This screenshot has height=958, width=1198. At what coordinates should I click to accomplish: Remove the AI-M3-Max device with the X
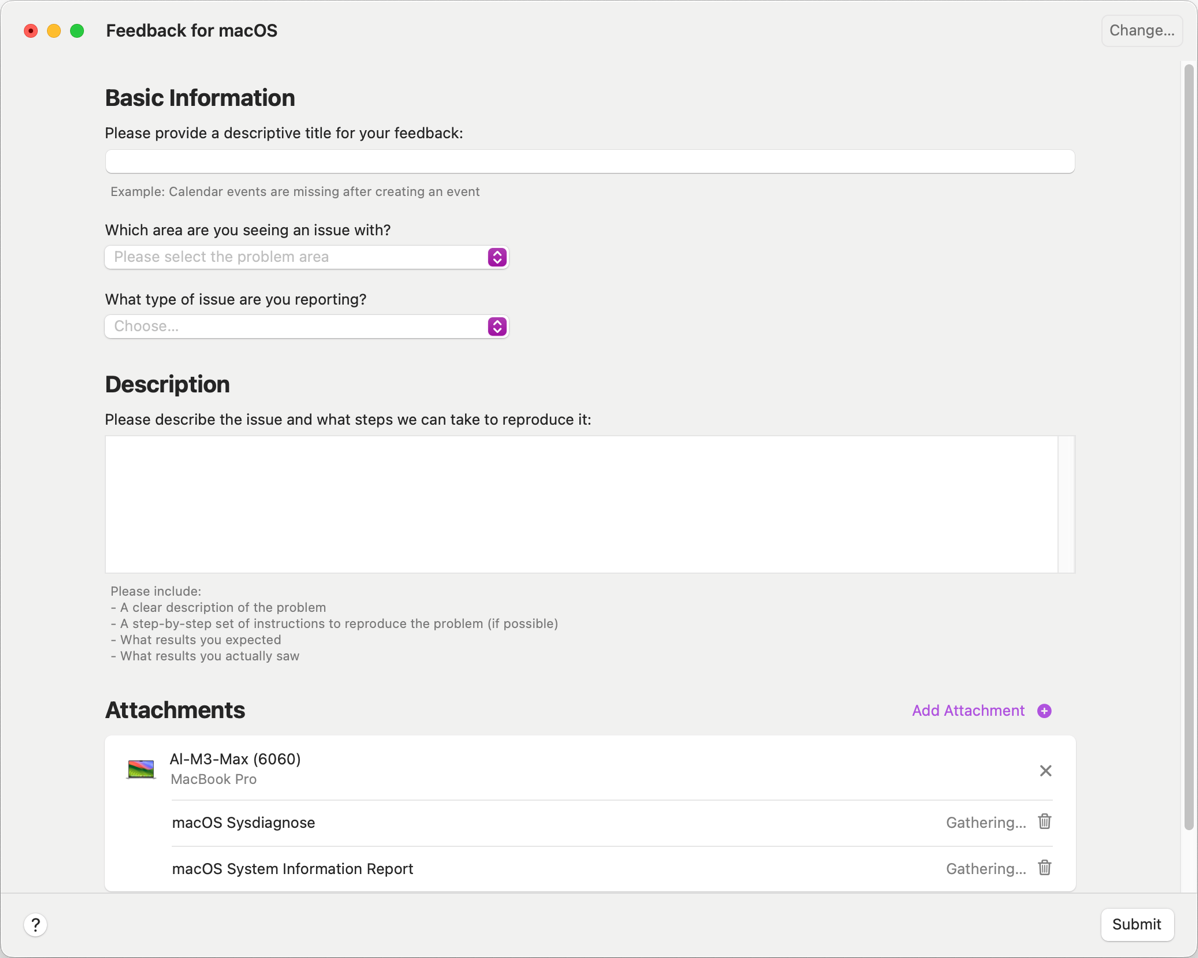(x=1045, y=771)
